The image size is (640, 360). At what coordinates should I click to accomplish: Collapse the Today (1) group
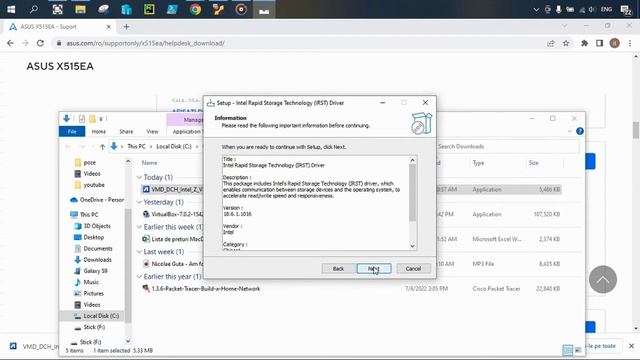139,177
